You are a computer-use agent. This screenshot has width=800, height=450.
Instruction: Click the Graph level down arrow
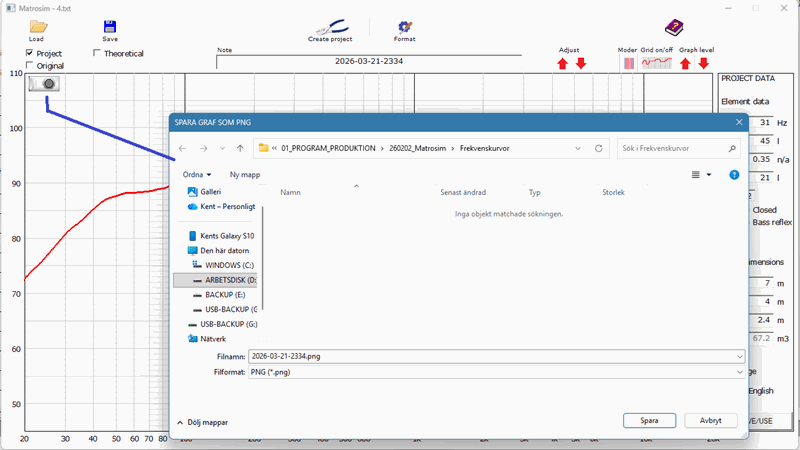point(703,64)
